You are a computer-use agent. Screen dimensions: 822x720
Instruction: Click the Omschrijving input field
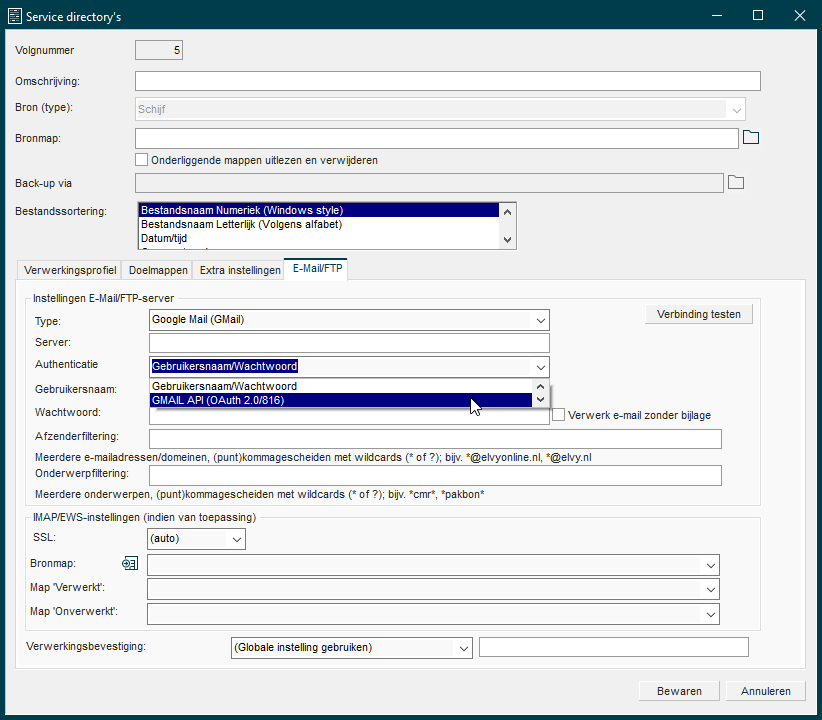pos(448,81)
